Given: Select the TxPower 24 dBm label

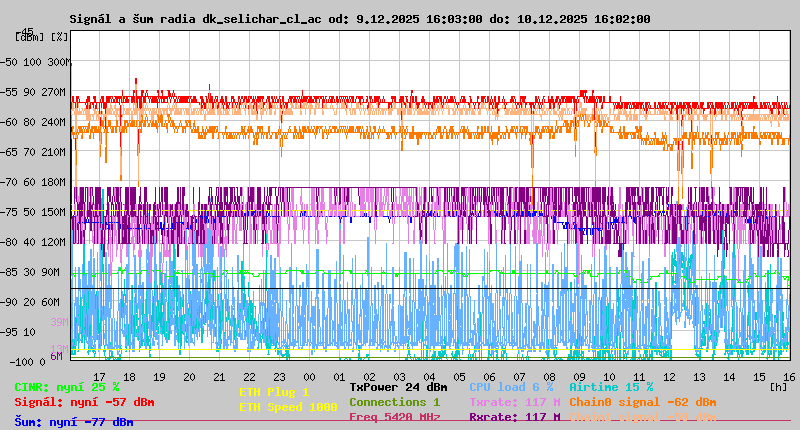Looking at the screenshot, I should click(x=398, y=386).
